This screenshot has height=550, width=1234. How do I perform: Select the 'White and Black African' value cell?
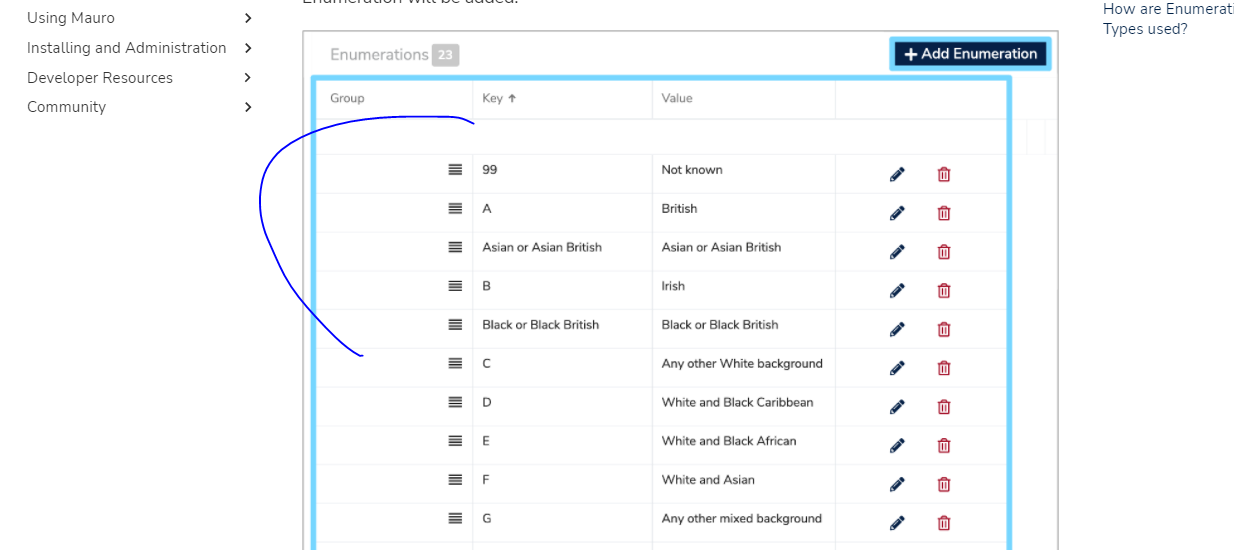pos(729,441)
